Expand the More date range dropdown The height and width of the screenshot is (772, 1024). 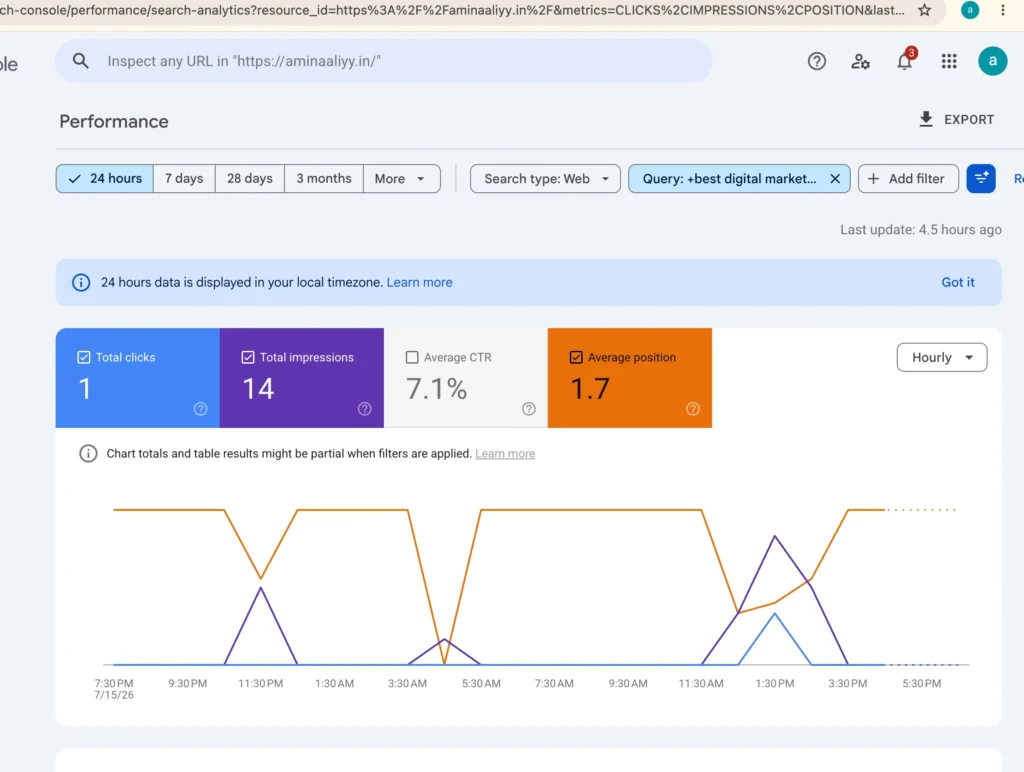tap(402, 179)
